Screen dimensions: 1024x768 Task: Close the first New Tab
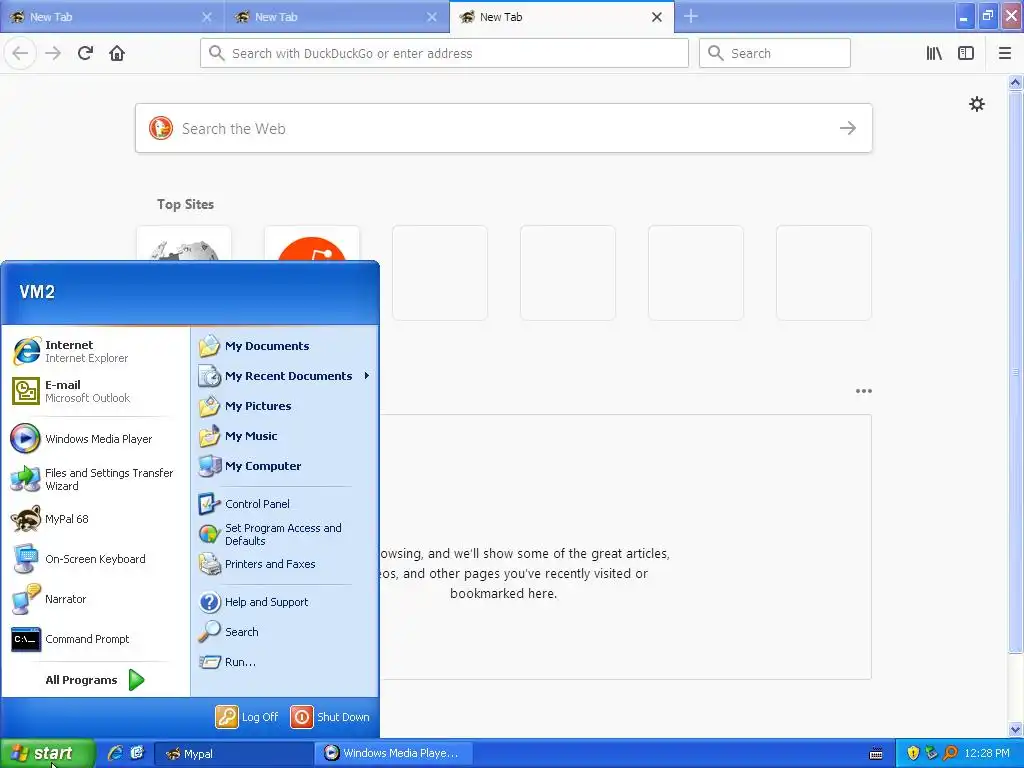tap(207, 17)
